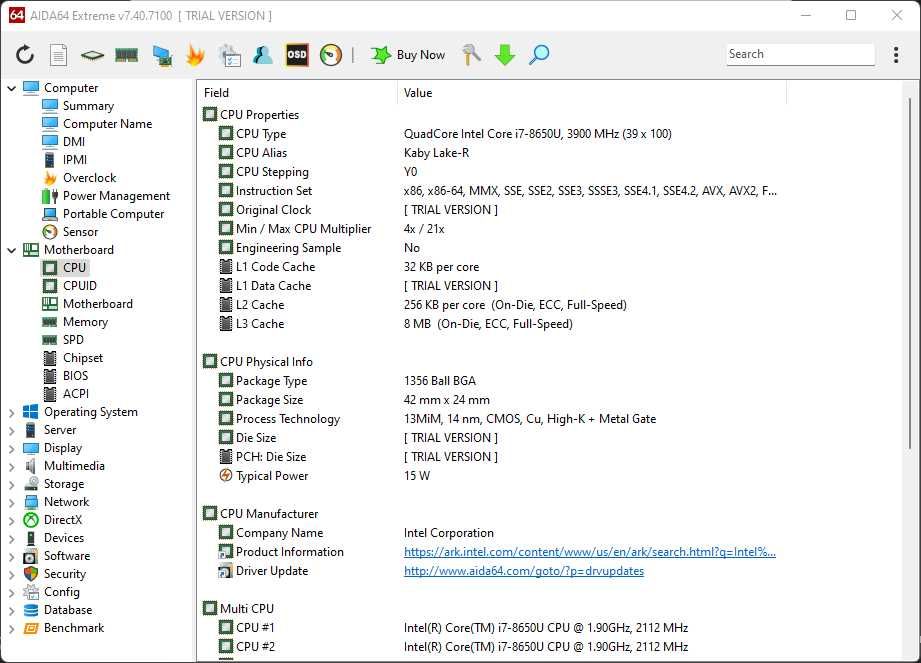Click the motherboard chip toolbar icon
This screenshot has width=921, height=663.
coord(92,55)
